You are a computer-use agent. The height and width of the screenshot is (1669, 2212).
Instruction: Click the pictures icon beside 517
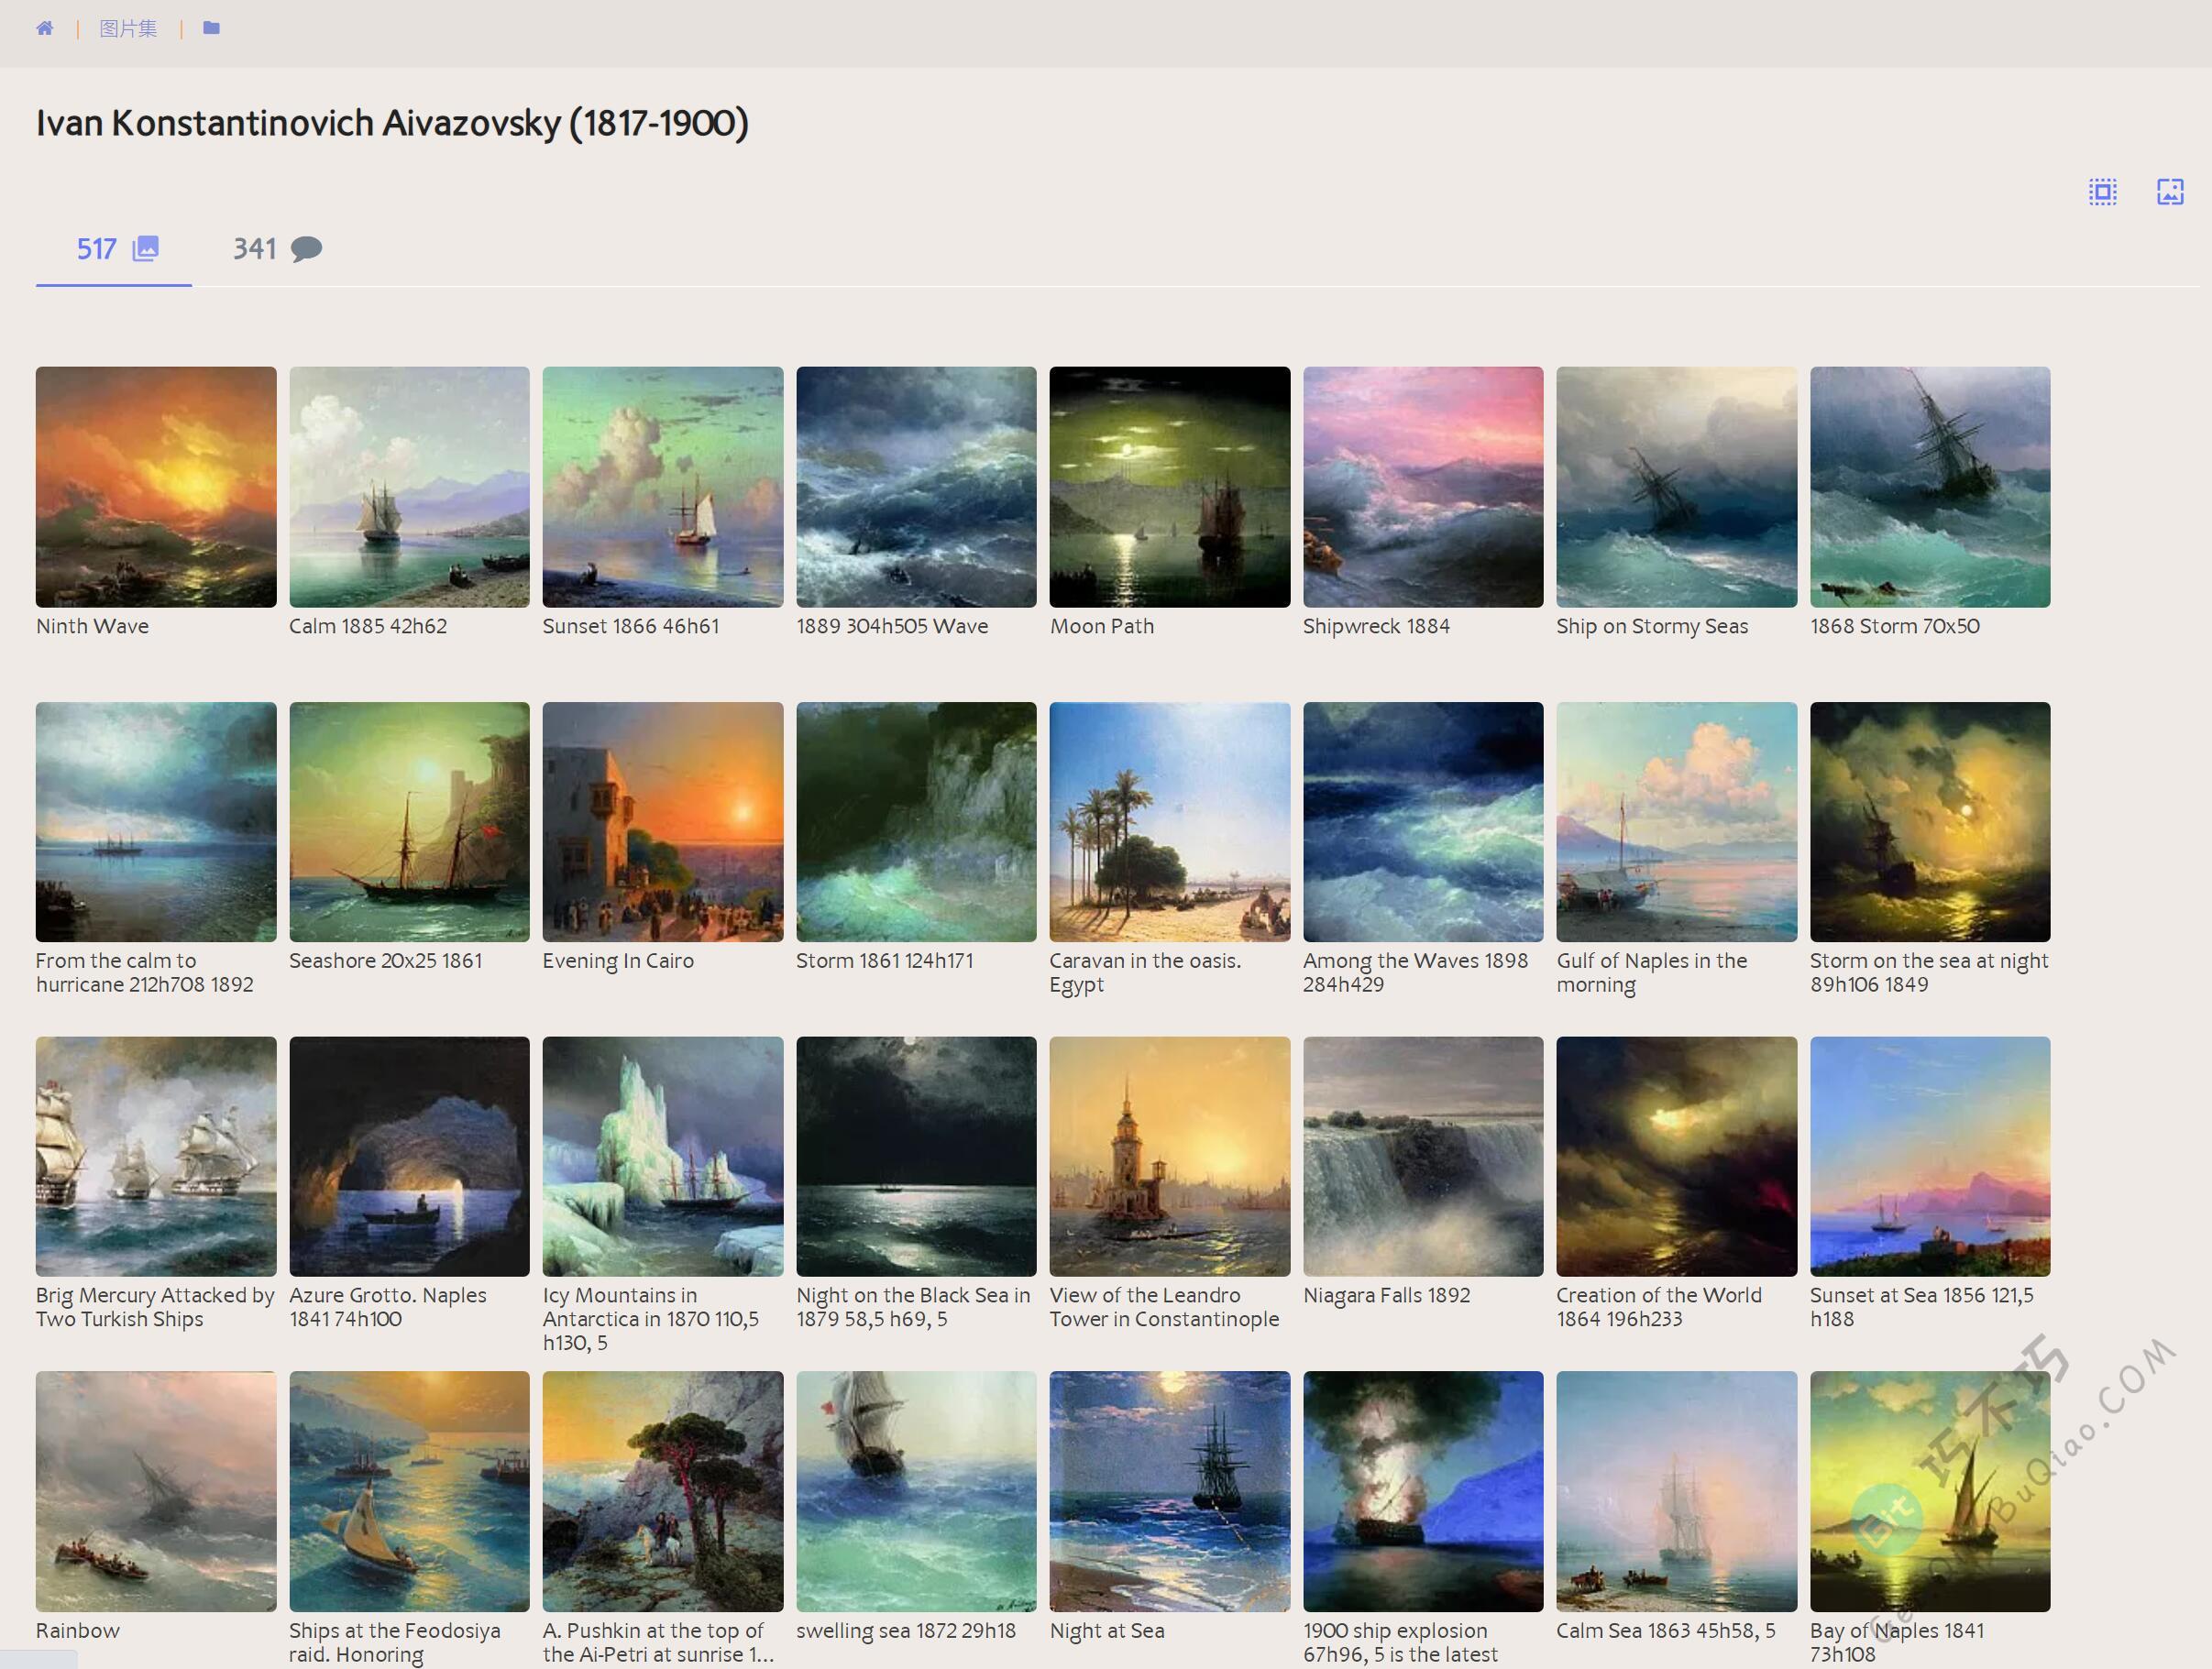point(146,248)
